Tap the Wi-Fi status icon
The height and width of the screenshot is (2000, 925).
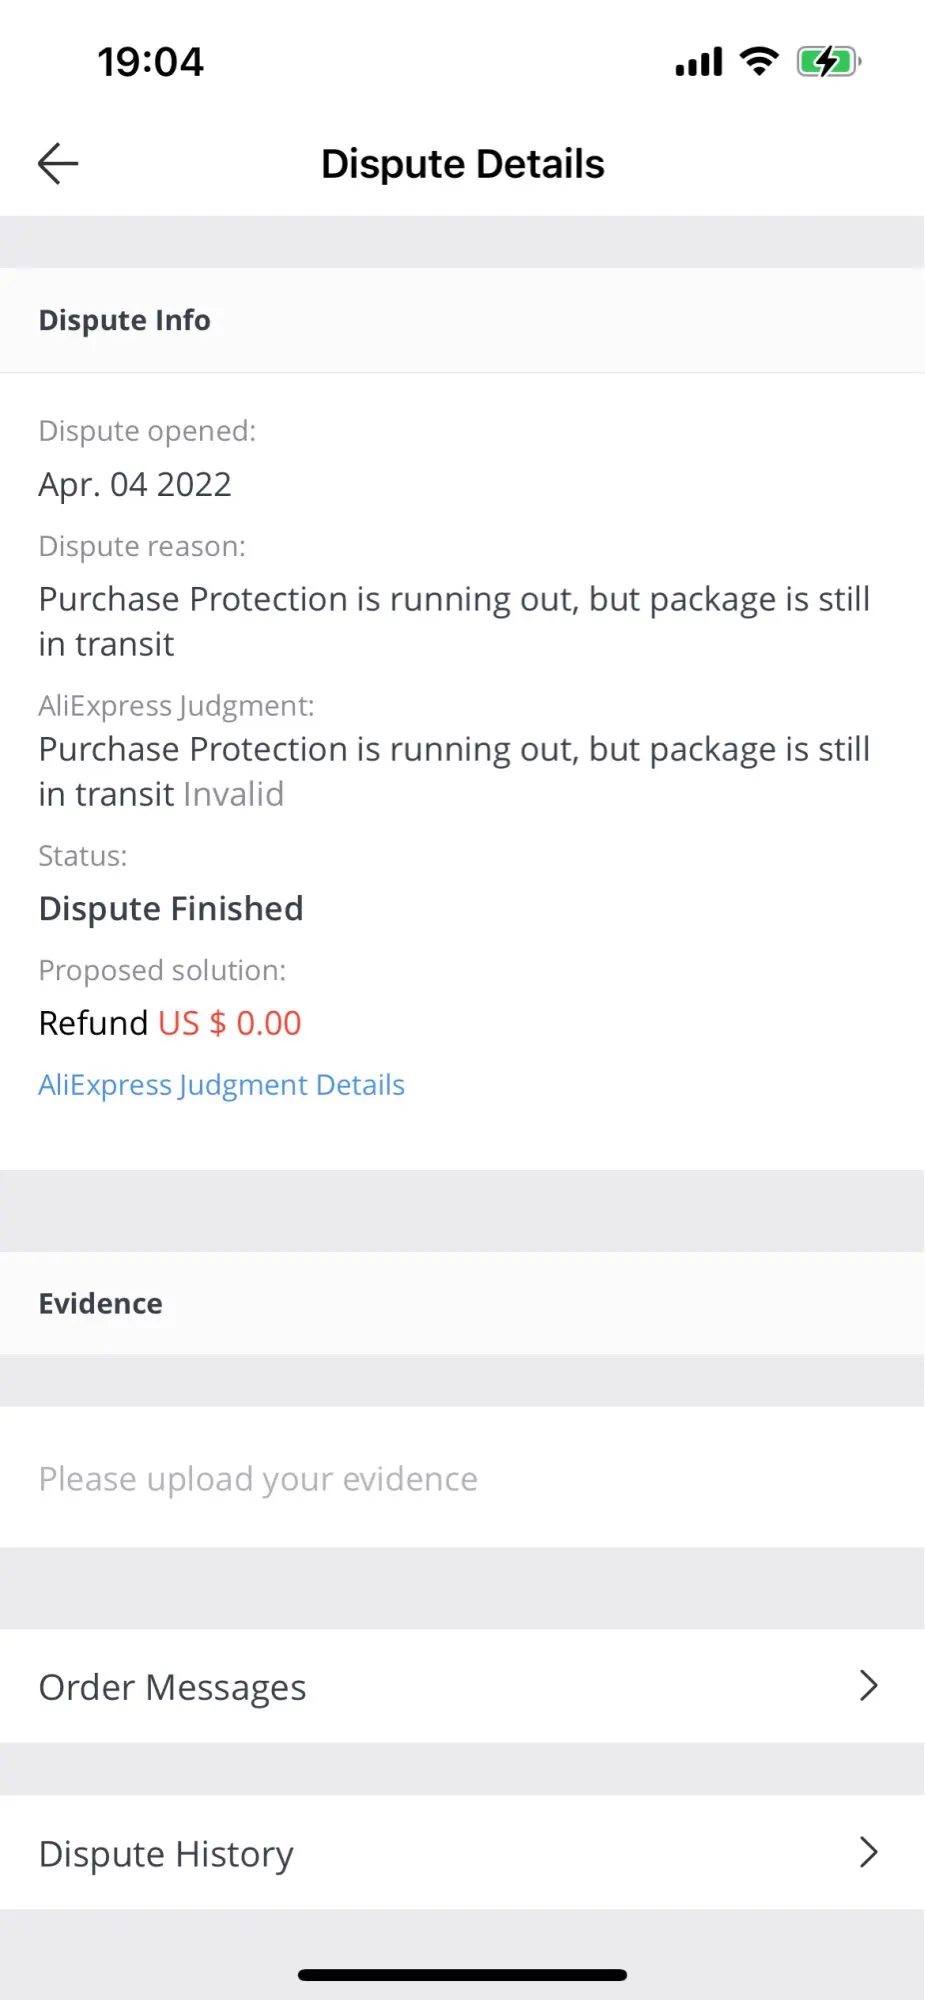759,62
